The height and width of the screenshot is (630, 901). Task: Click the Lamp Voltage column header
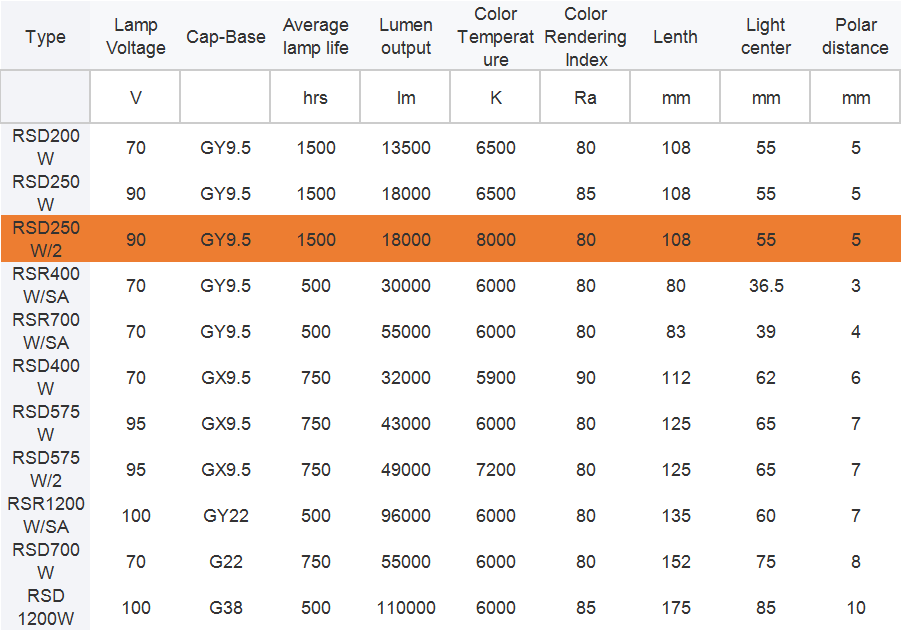pos(136,37)
